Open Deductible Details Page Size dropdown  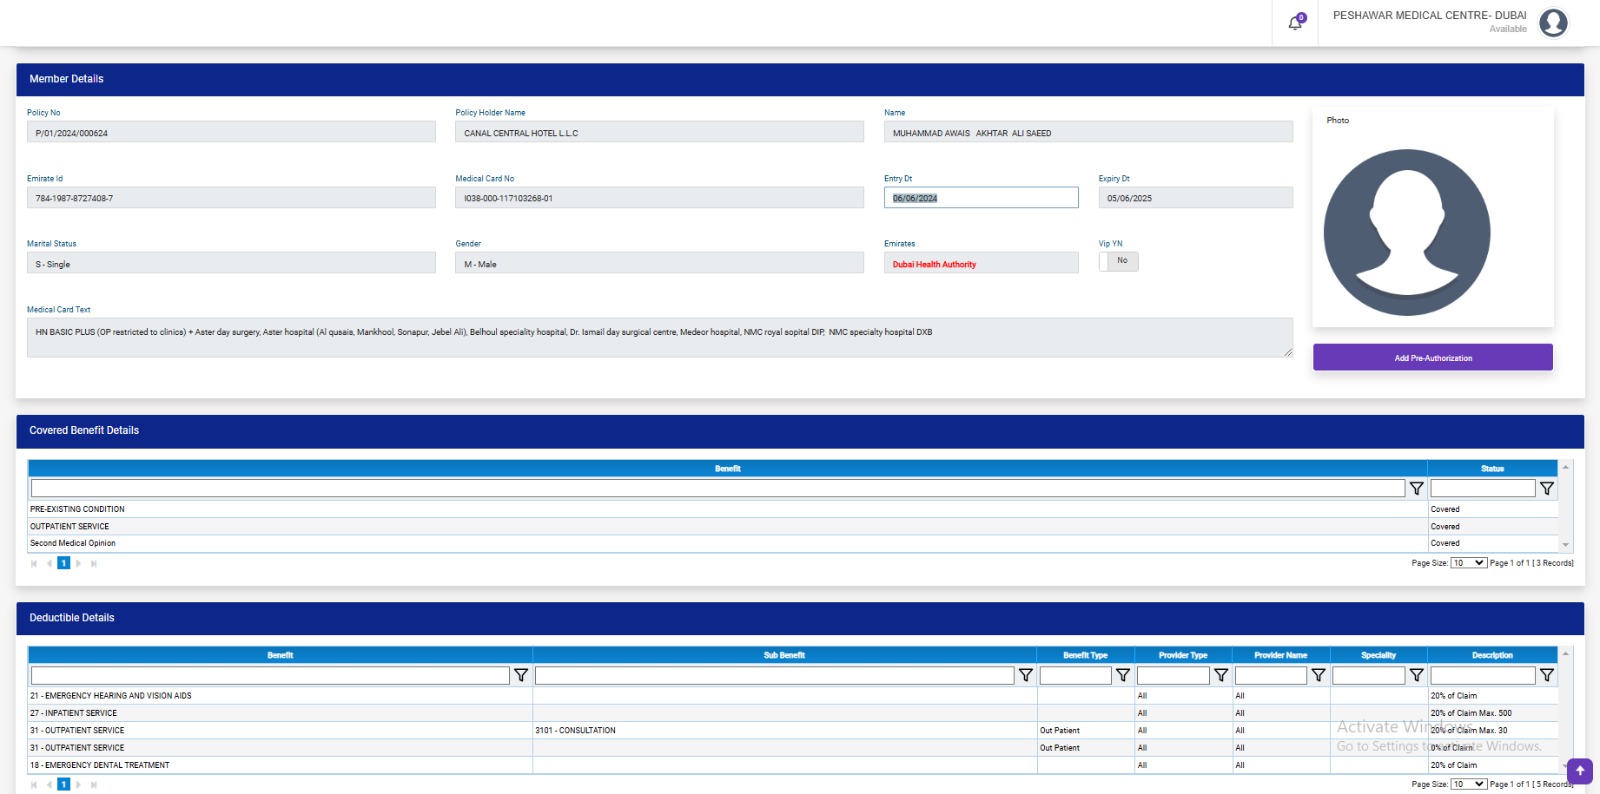coord(1468,784)
